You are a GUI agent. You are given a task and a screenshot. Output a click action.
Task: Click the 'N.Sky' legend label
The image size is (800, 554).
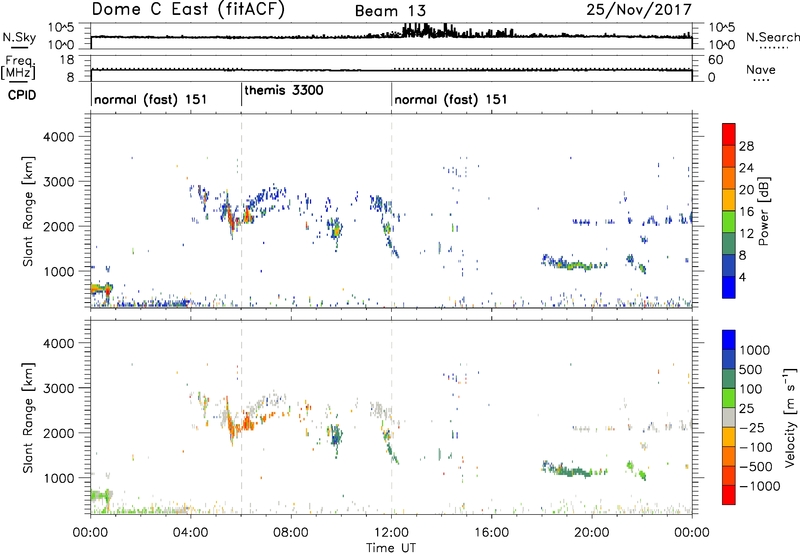click(x=19, y=37)
